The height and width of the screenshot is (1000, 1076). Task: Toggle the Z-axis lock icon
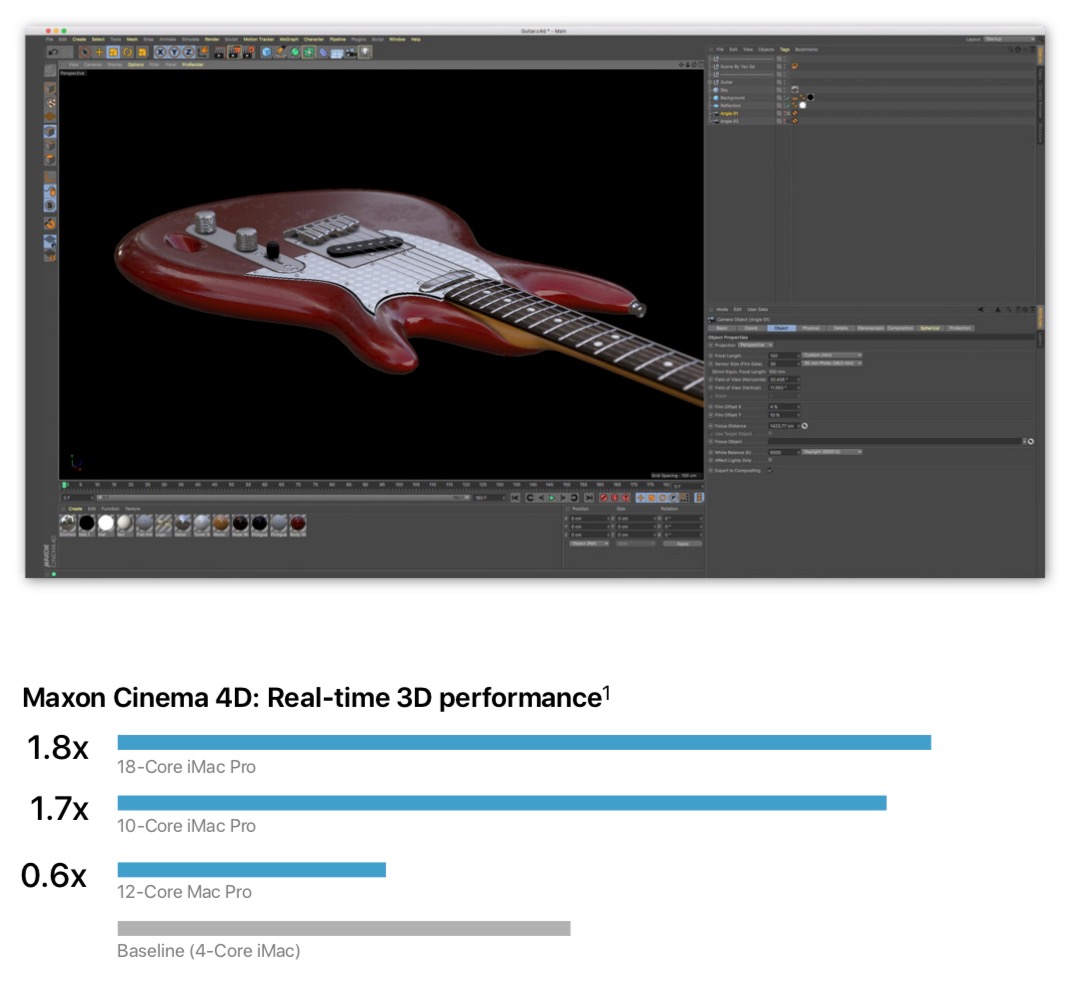(188, 52)
